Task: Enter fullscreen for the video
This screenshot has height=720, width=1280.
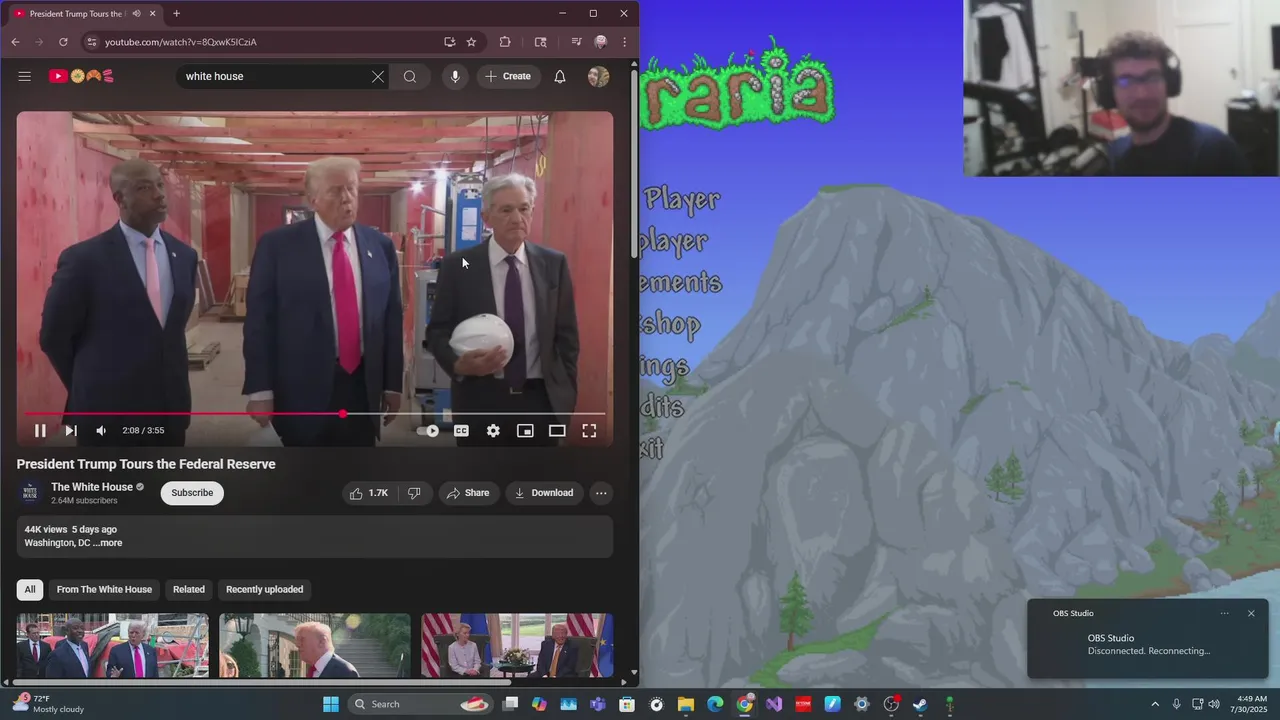Action: point(589,431)
